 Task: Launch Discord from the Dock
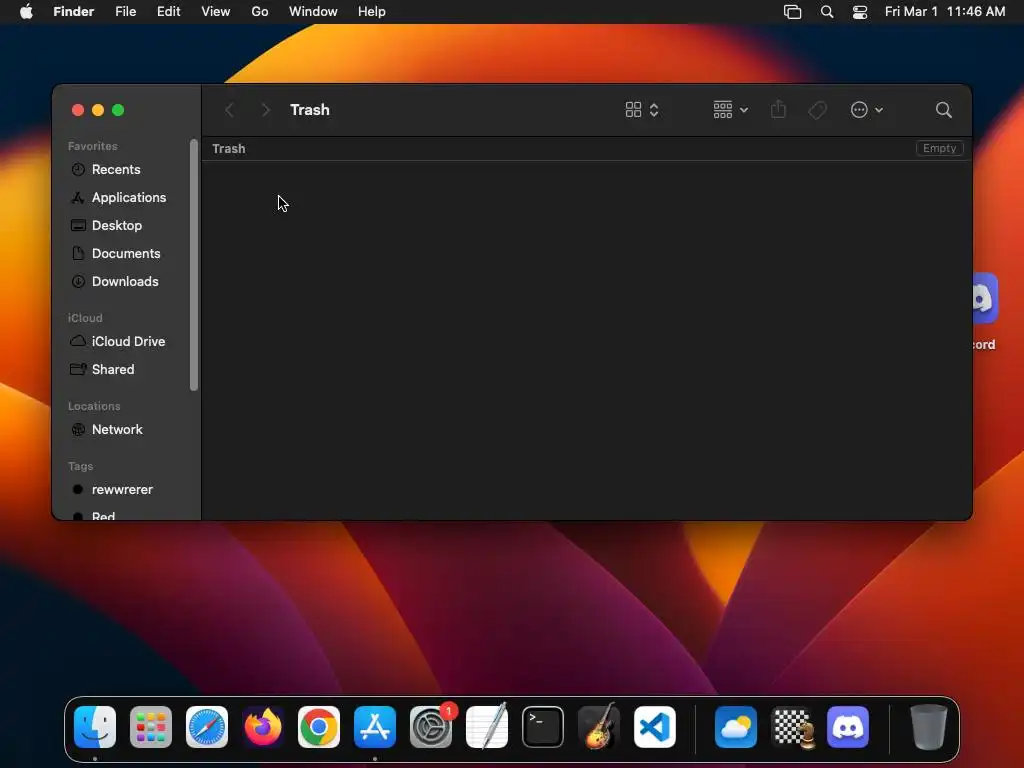[848, 727]
